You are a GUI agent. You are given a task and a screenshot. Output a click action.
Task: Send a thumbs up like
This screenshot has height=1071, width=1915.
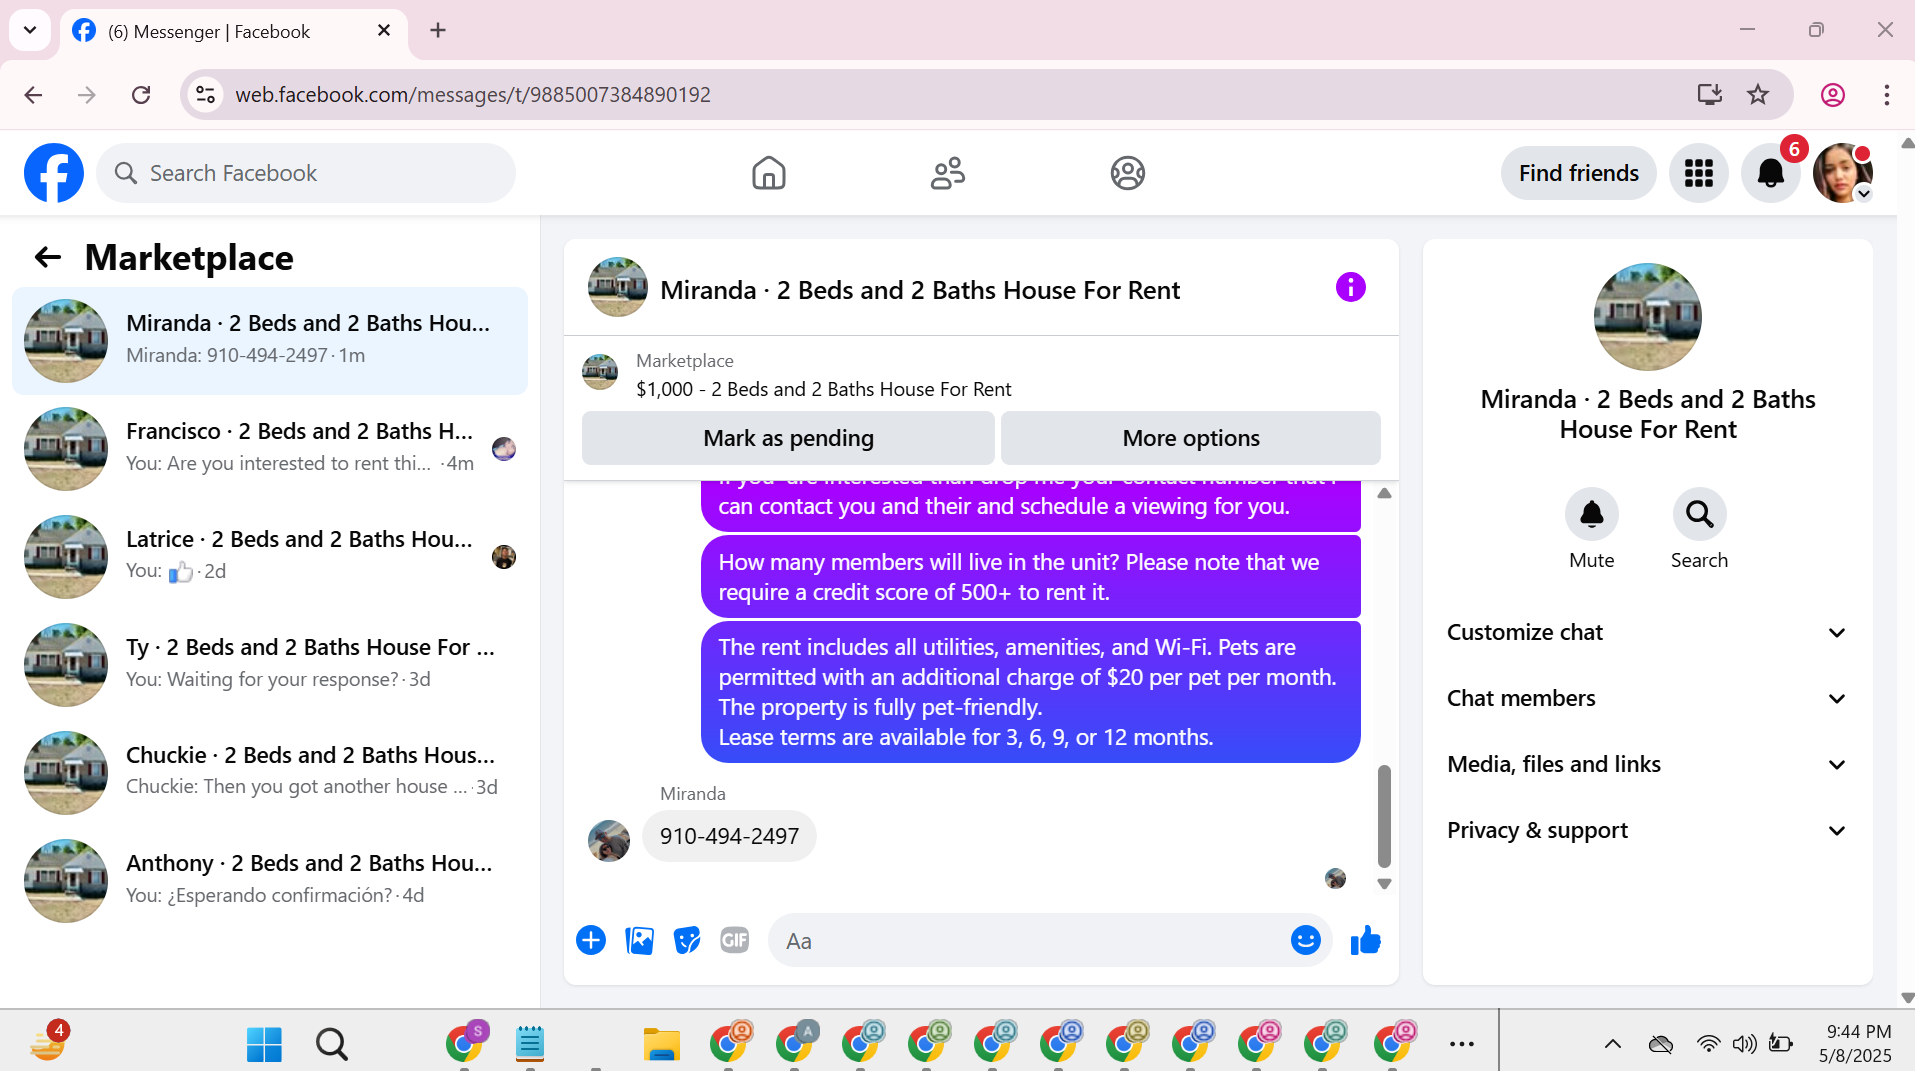point(1365,940)
